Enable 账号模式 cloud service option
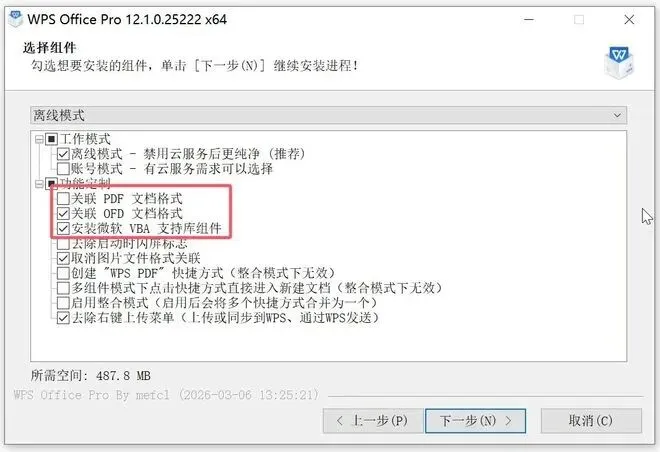 63,169
